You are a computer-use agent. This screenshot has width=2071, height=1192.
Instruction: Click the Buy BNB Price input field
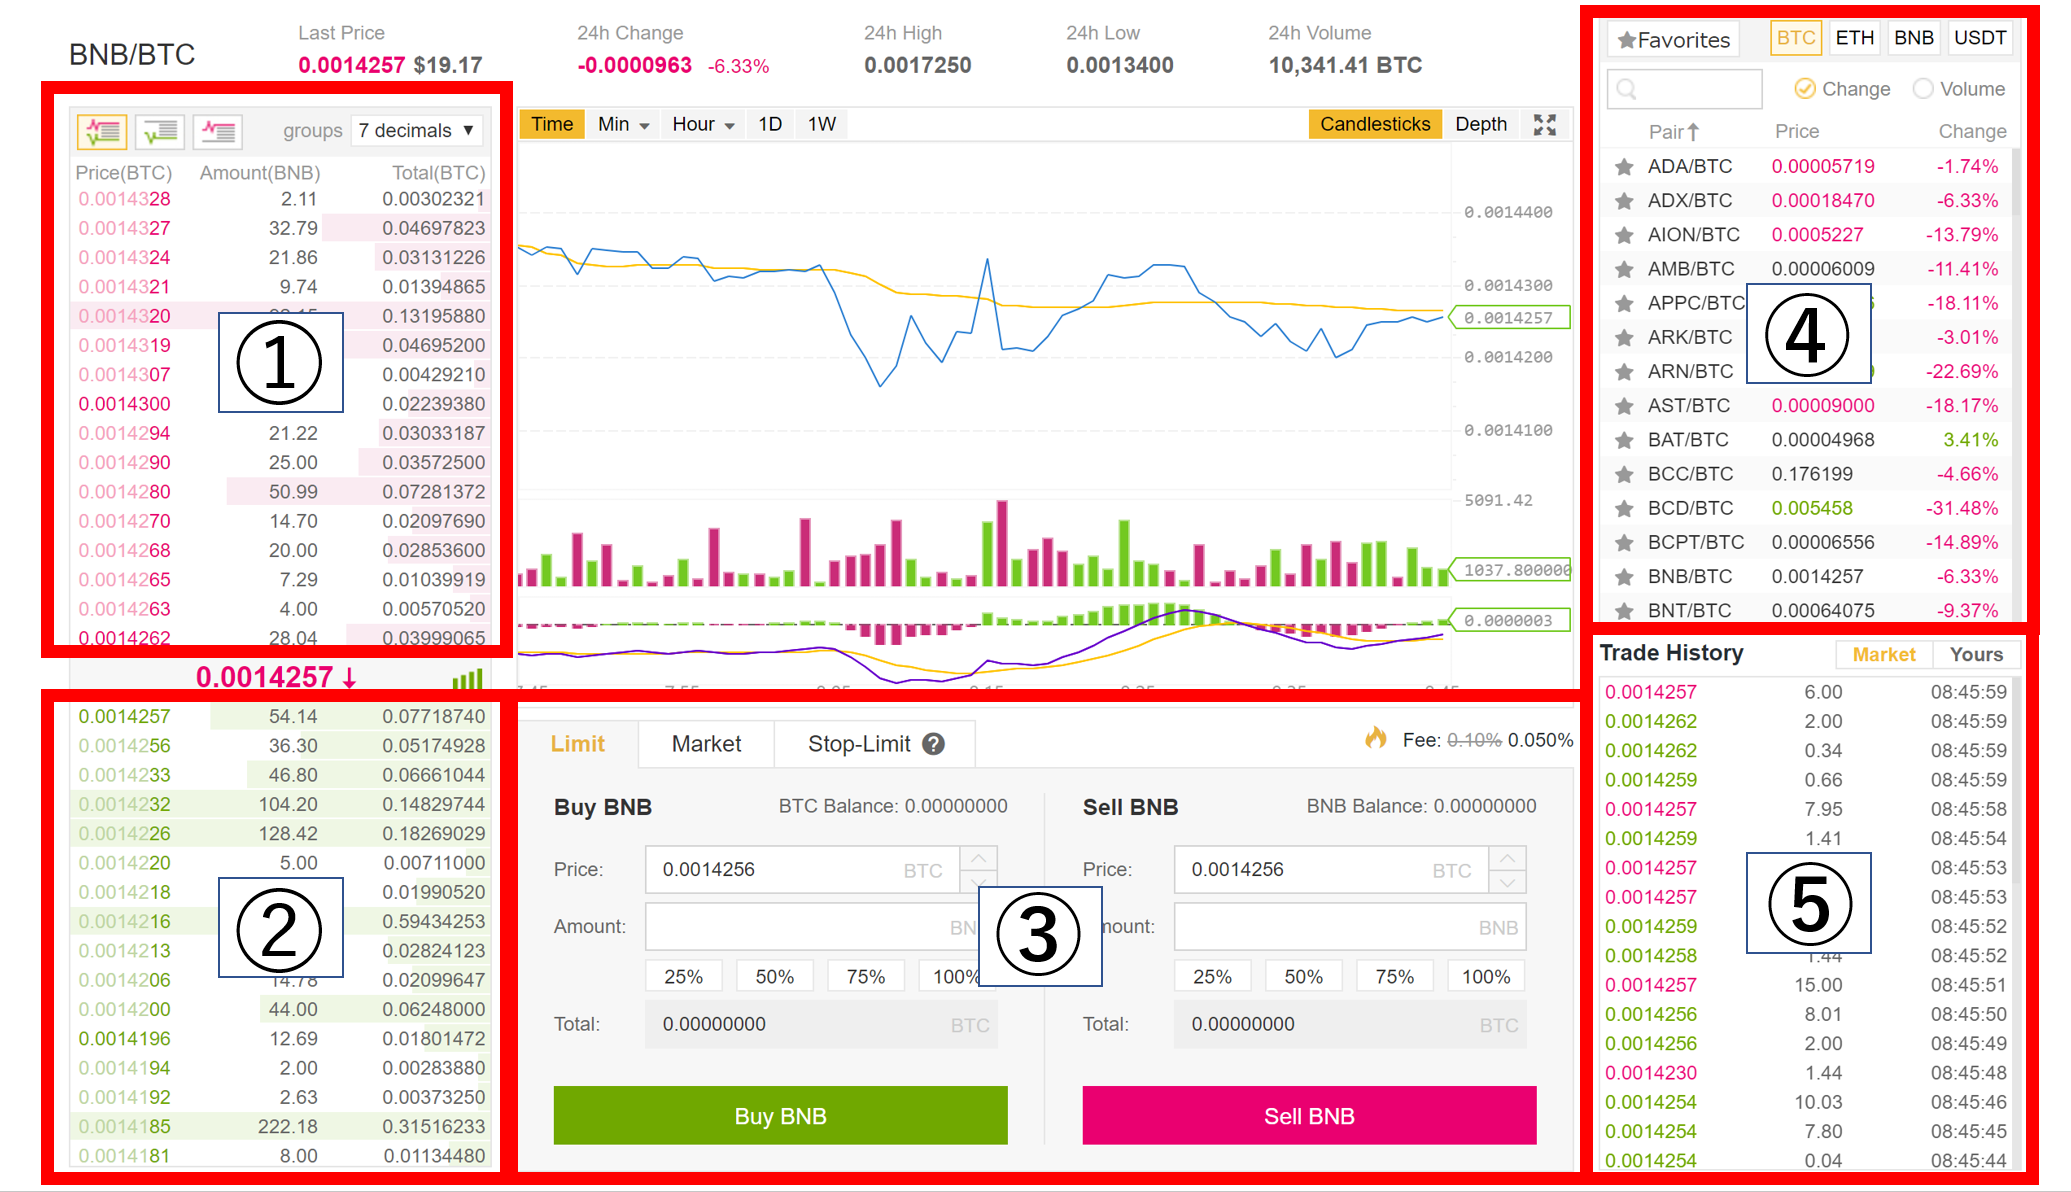[x=803, y=870]
